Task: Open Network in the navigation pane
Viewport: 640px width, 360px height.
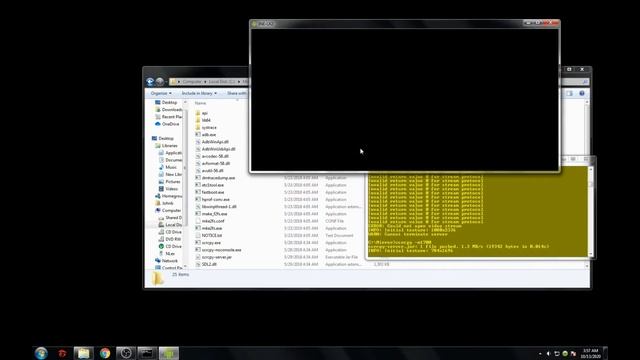Action: pyautogui.click(x=169, y=261)
